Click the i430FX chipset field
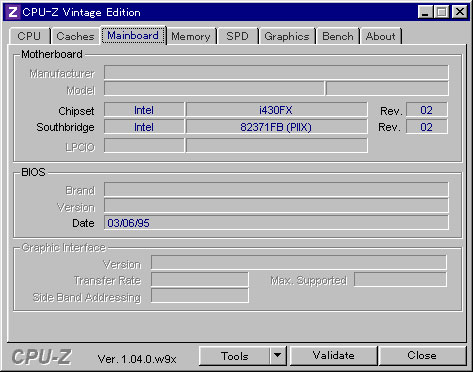 tap(276, 110)
